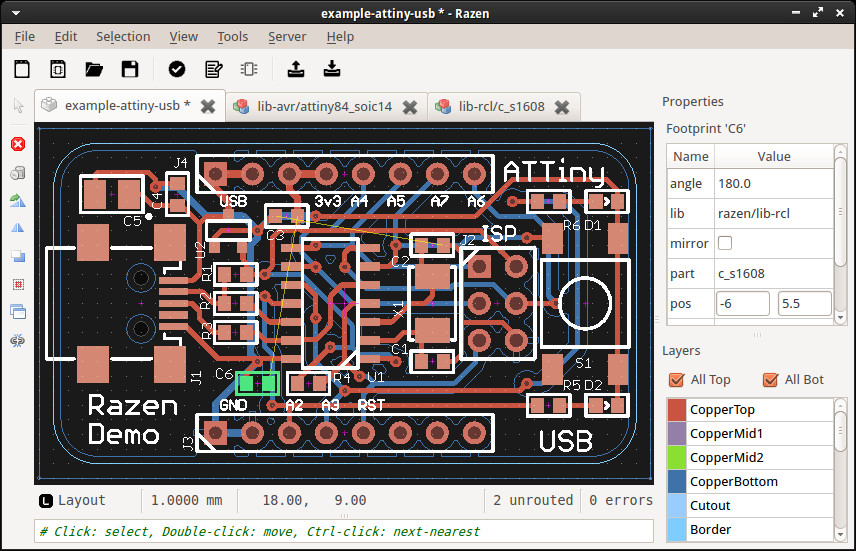Select the highlighted C6 footprint on board
The width and height of the screenshot is (856, 551).
[x=257, y=384]
